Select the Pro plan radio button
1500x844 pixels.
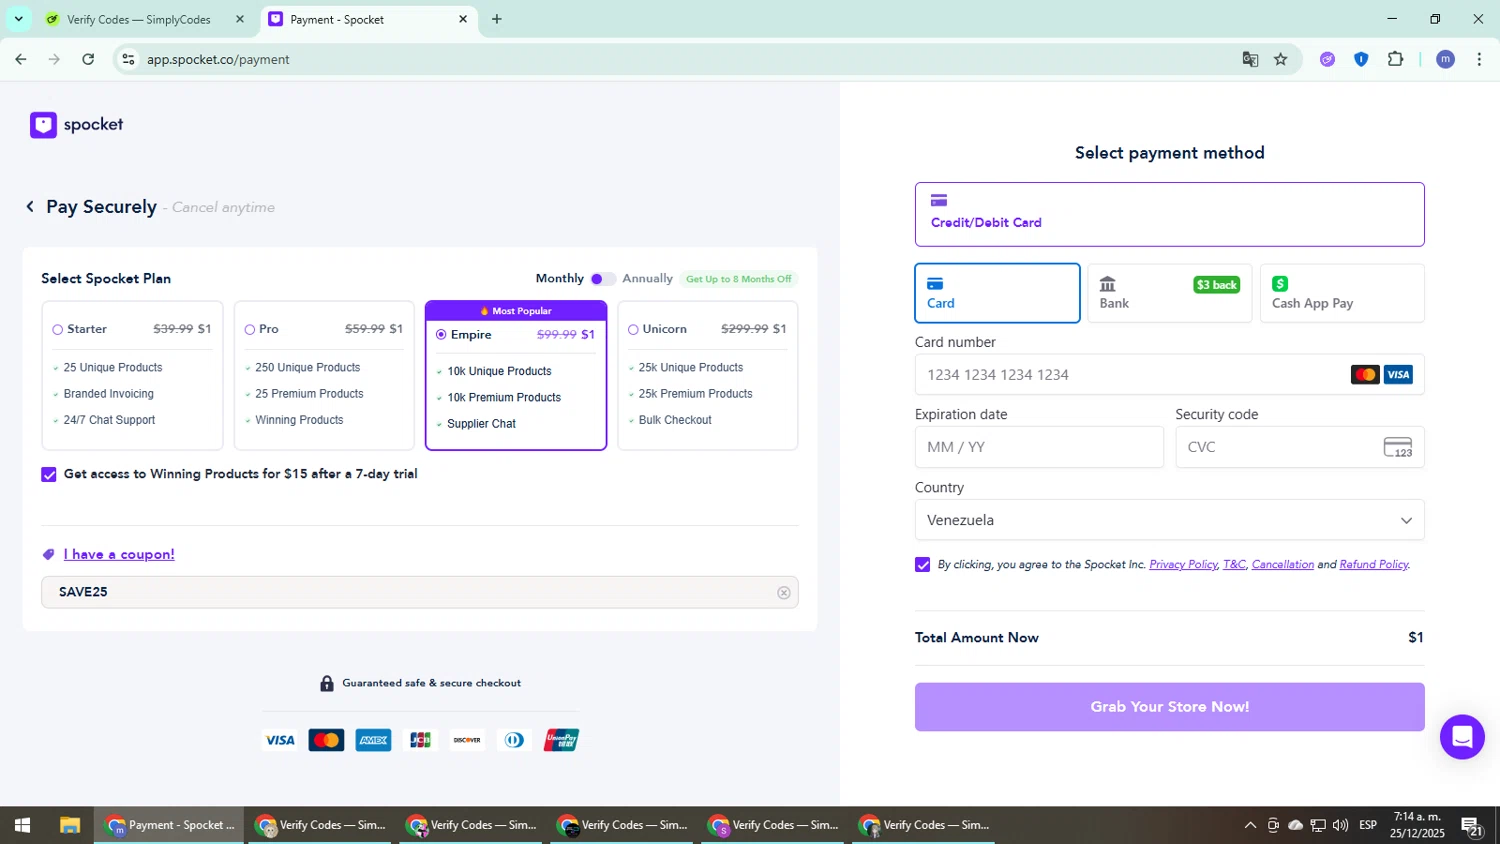pyautogui.click(x=250, y=329)
